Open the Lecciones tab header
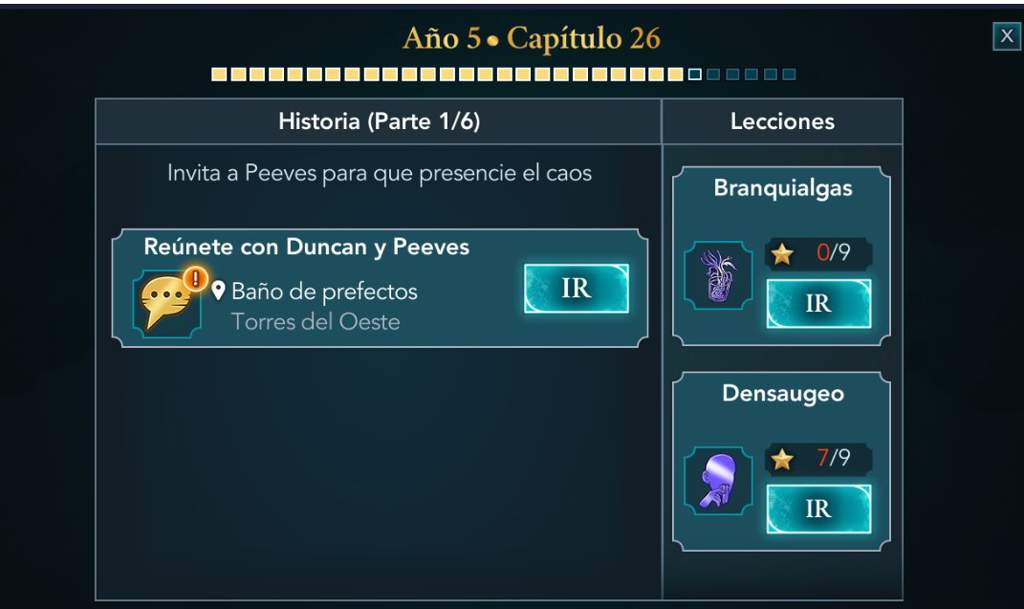Screen dimensions: 1024x609 782,121
